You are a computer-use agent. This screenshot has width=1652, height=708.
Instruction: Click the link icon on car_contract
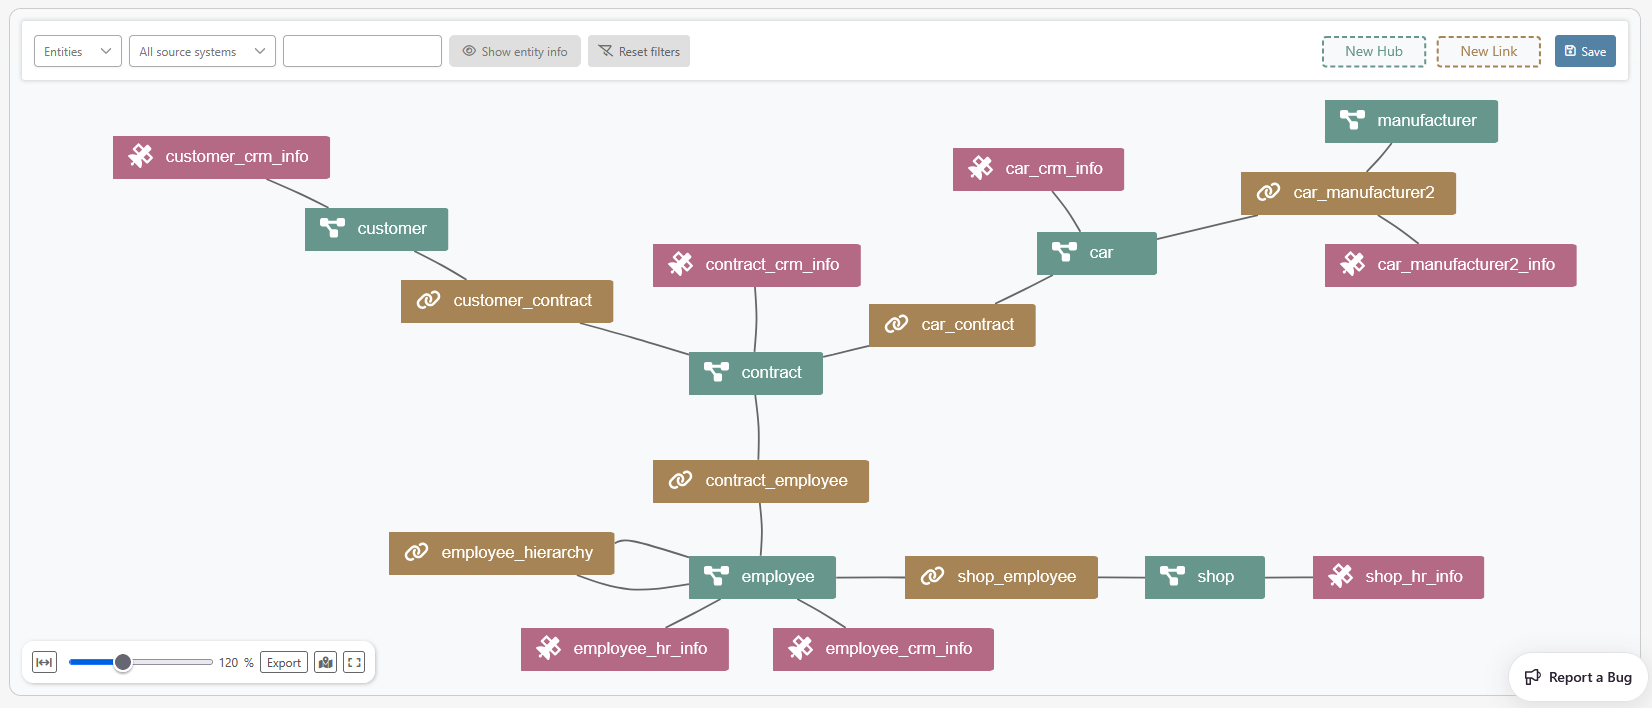click(897, 325)
